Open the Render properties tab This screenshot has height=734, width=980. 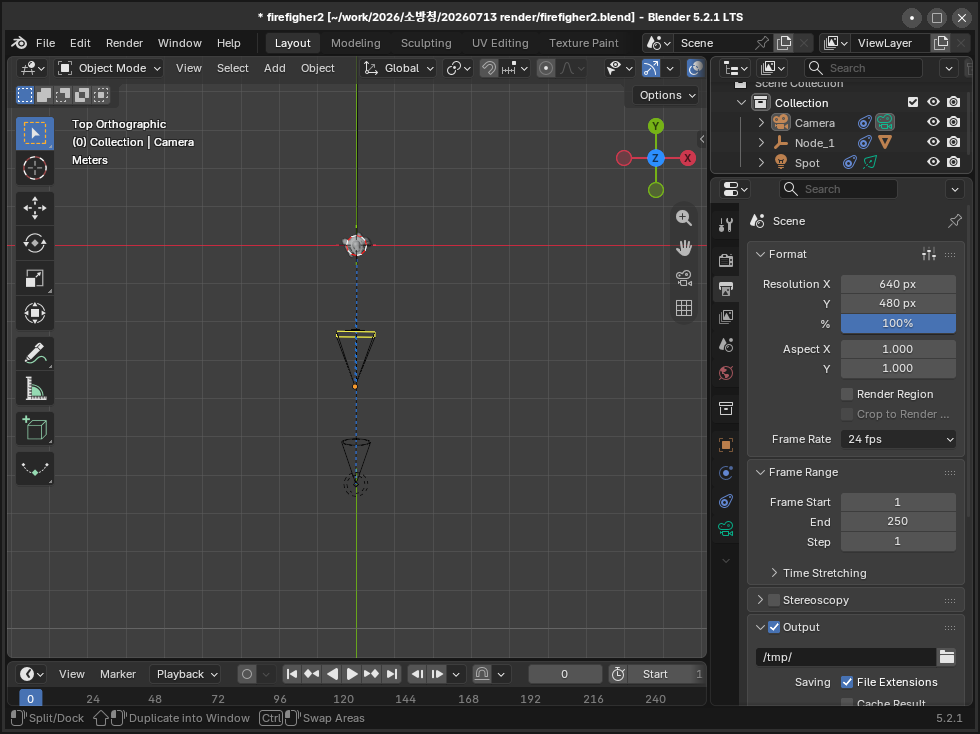[726, 260]
